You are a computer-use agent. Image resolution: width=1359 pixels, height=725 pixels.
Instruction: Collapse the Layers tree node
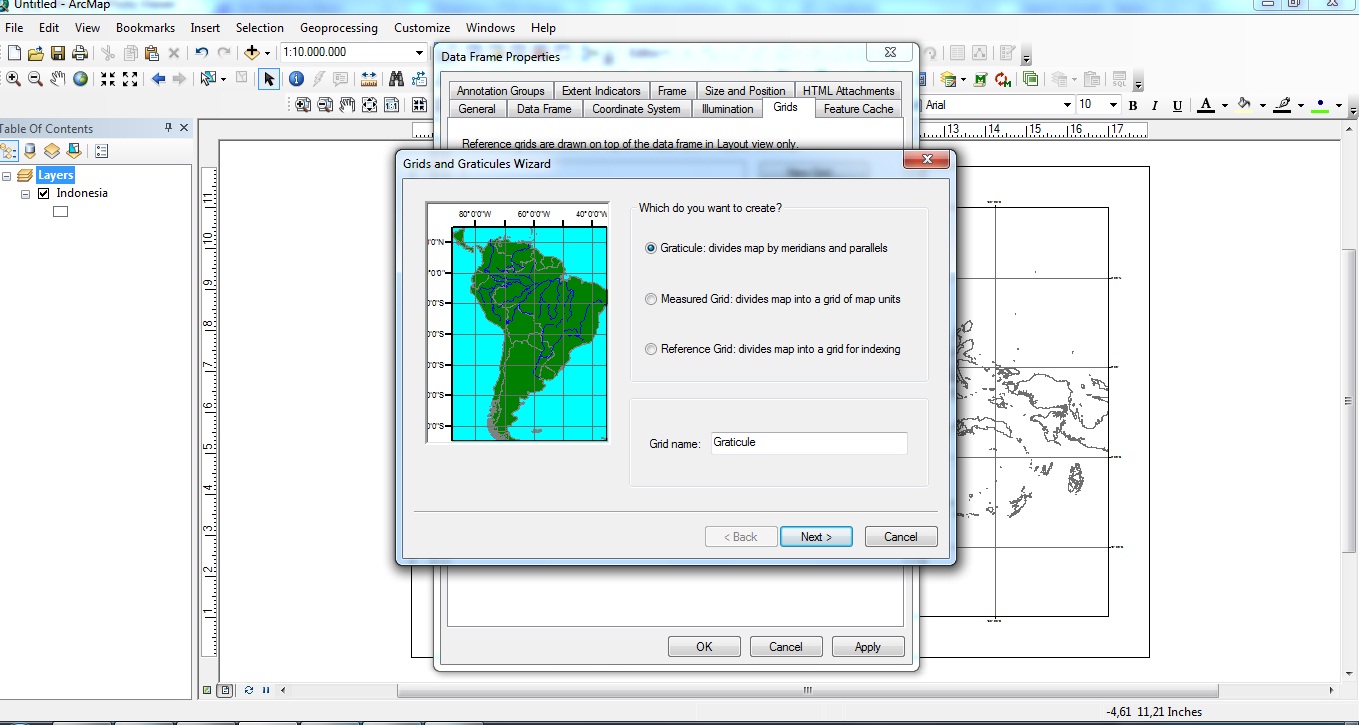click(x=7, y=176)
